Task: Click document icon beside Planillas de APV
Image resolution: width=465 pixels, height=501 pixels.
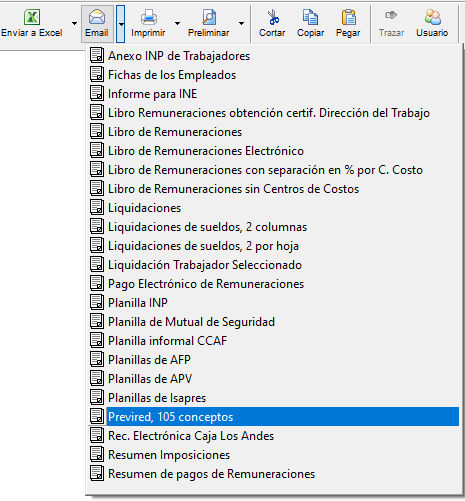Action: click(x=97, y=378)
